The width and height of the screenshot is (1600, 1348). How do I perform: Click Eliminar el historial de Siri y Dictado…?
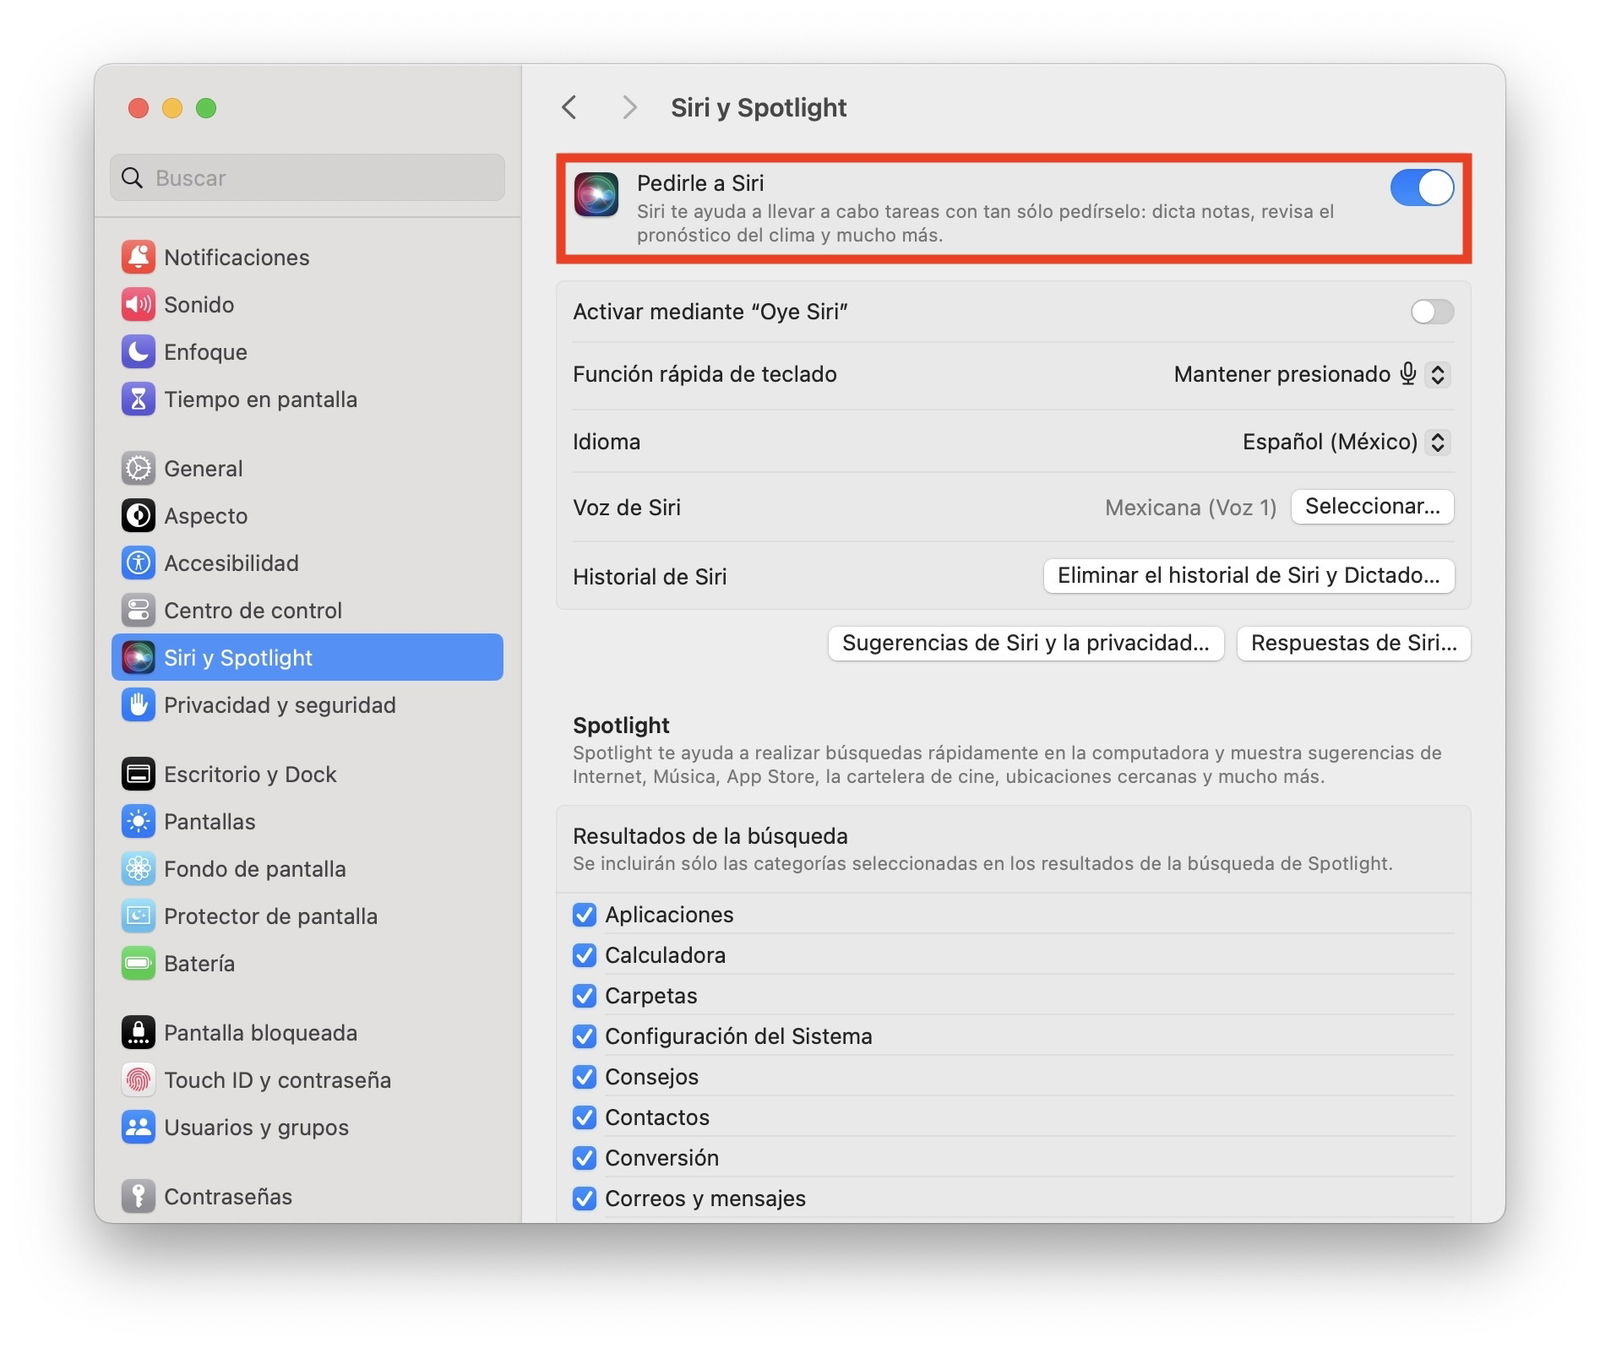(1248, 576)
